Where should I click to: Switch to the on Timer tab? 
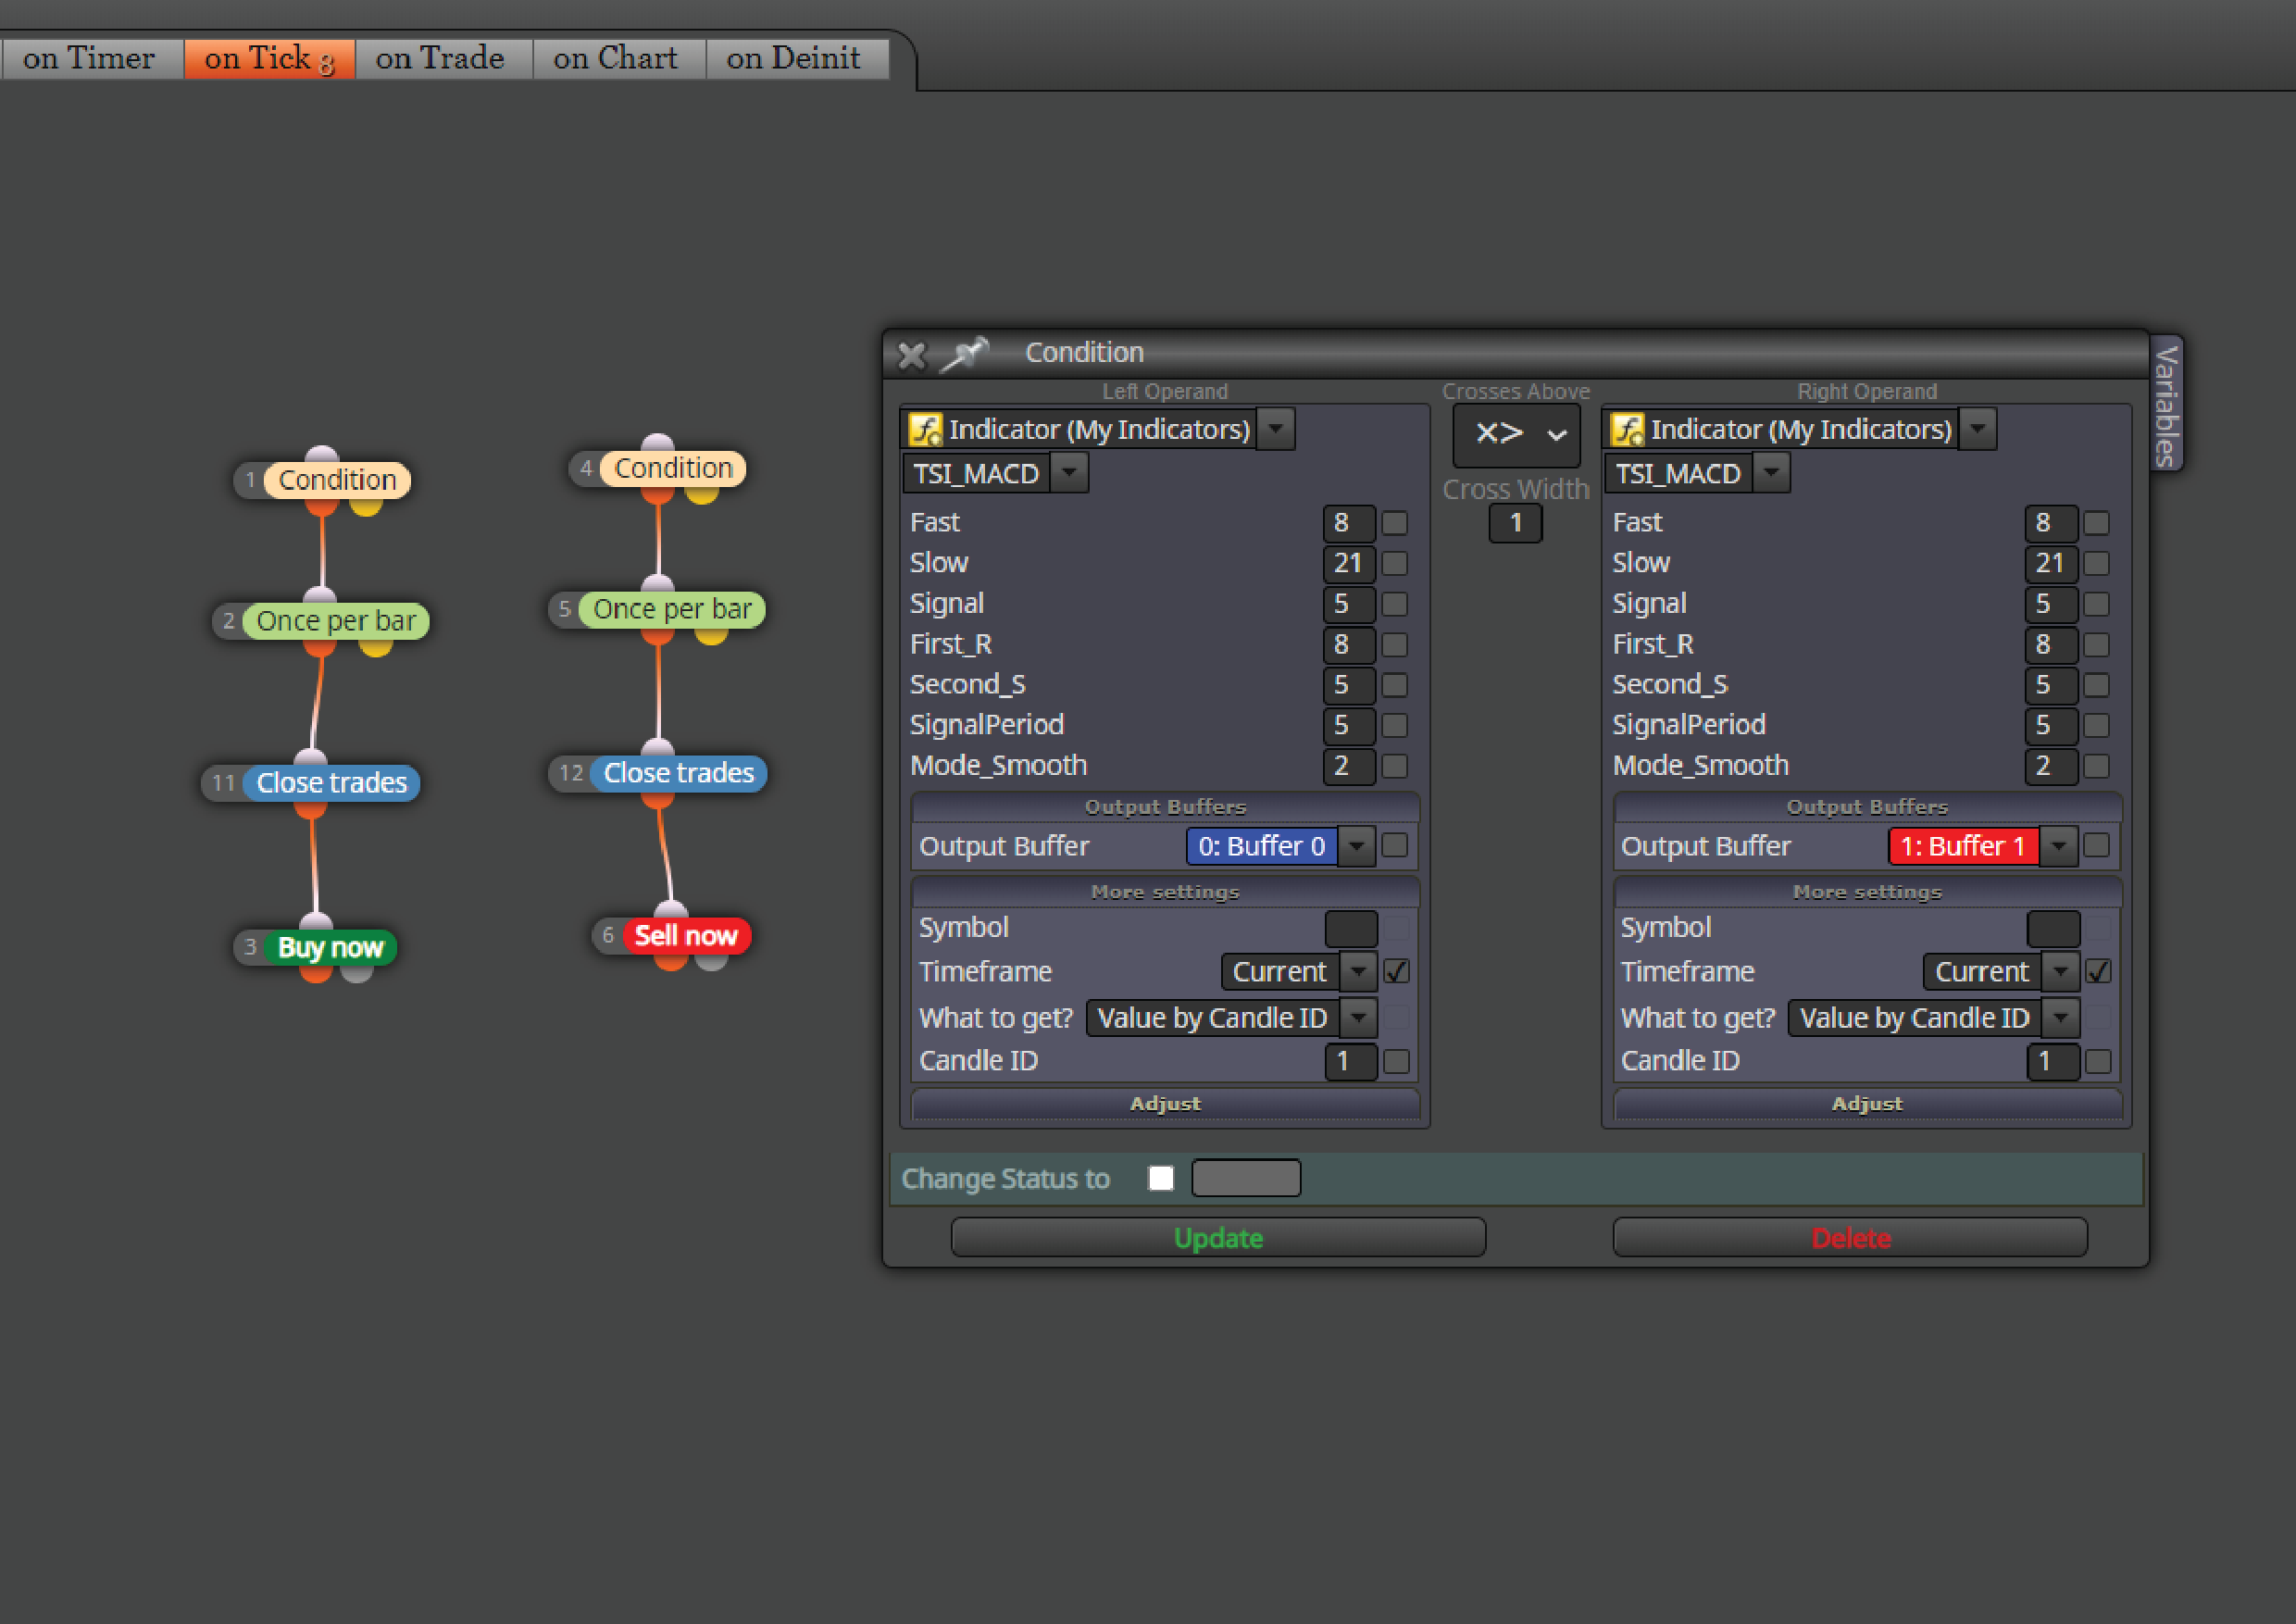[x=89, y=59]
